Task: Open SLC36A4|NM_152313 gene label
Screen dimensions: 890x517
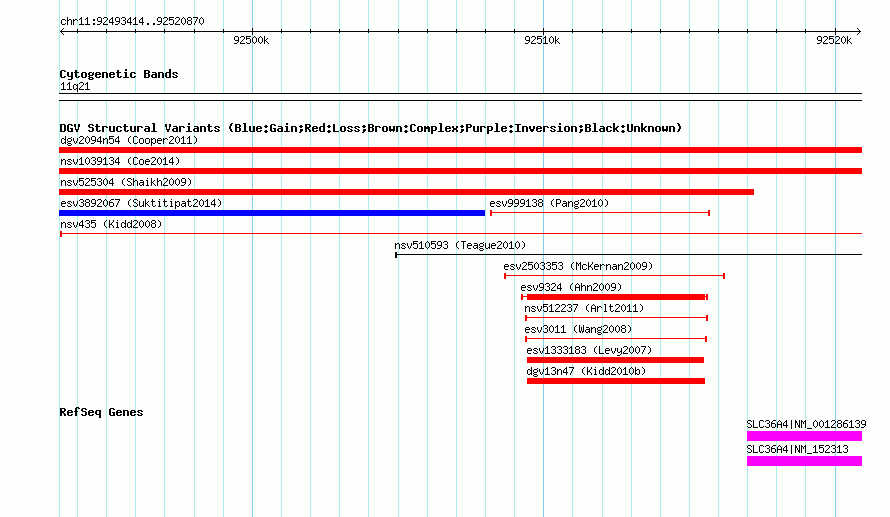Action: (x=797, y=449)
